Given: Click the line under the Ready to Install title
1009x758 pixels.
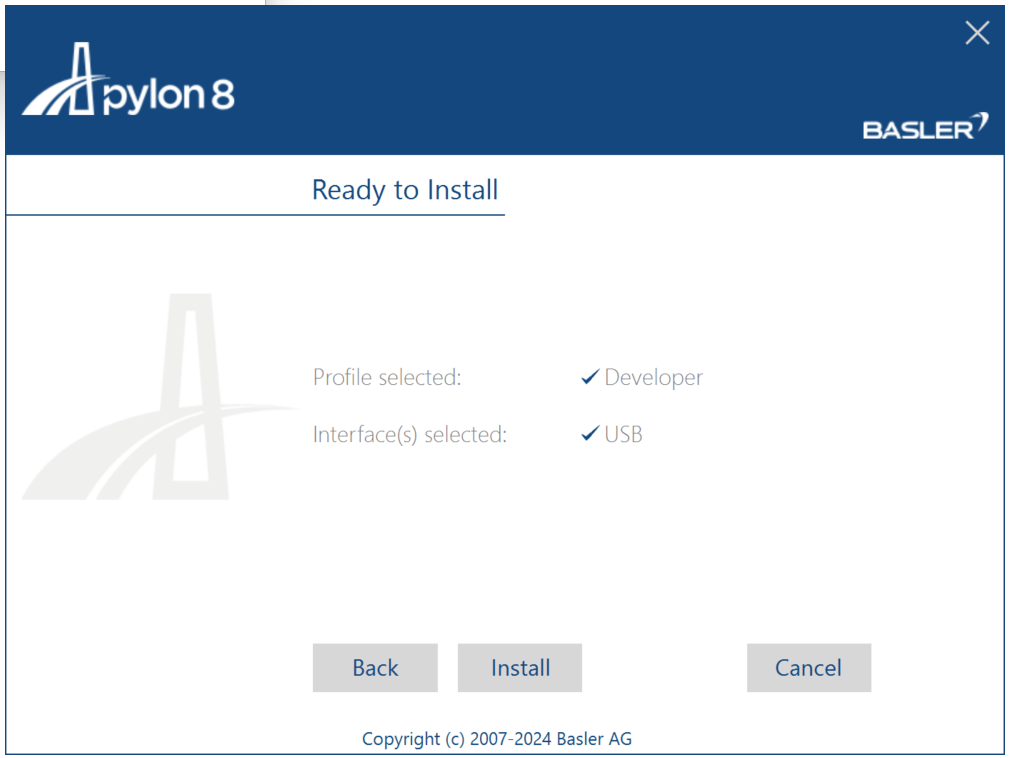Looking at the screenshot, I should pos(255,214).
